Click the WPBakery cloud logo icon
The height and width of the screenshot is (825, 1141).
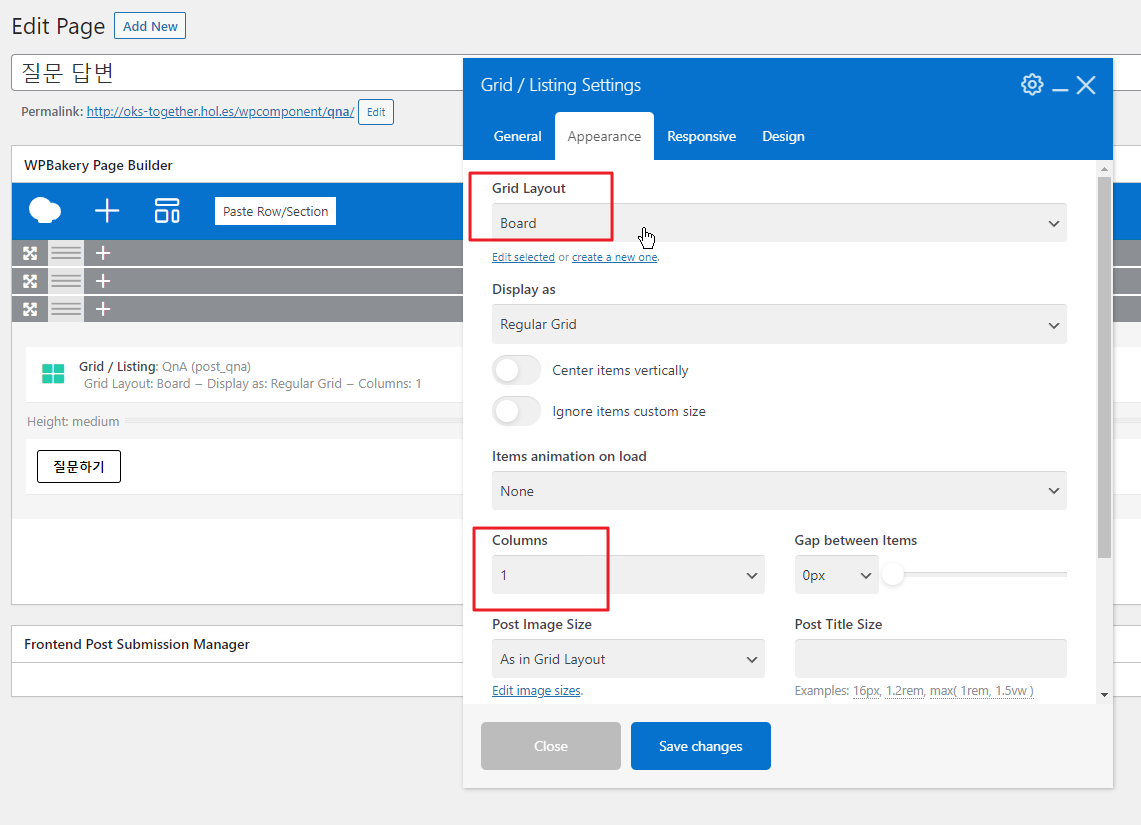pos(44,210)
